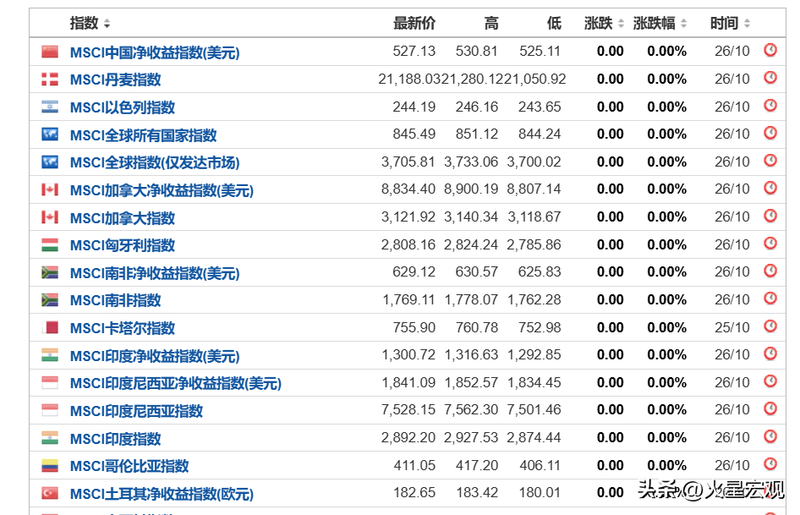Screen dimensions: 800x515
Task: Open the MSCI丹麦指数 link
Action: [115, 80]
